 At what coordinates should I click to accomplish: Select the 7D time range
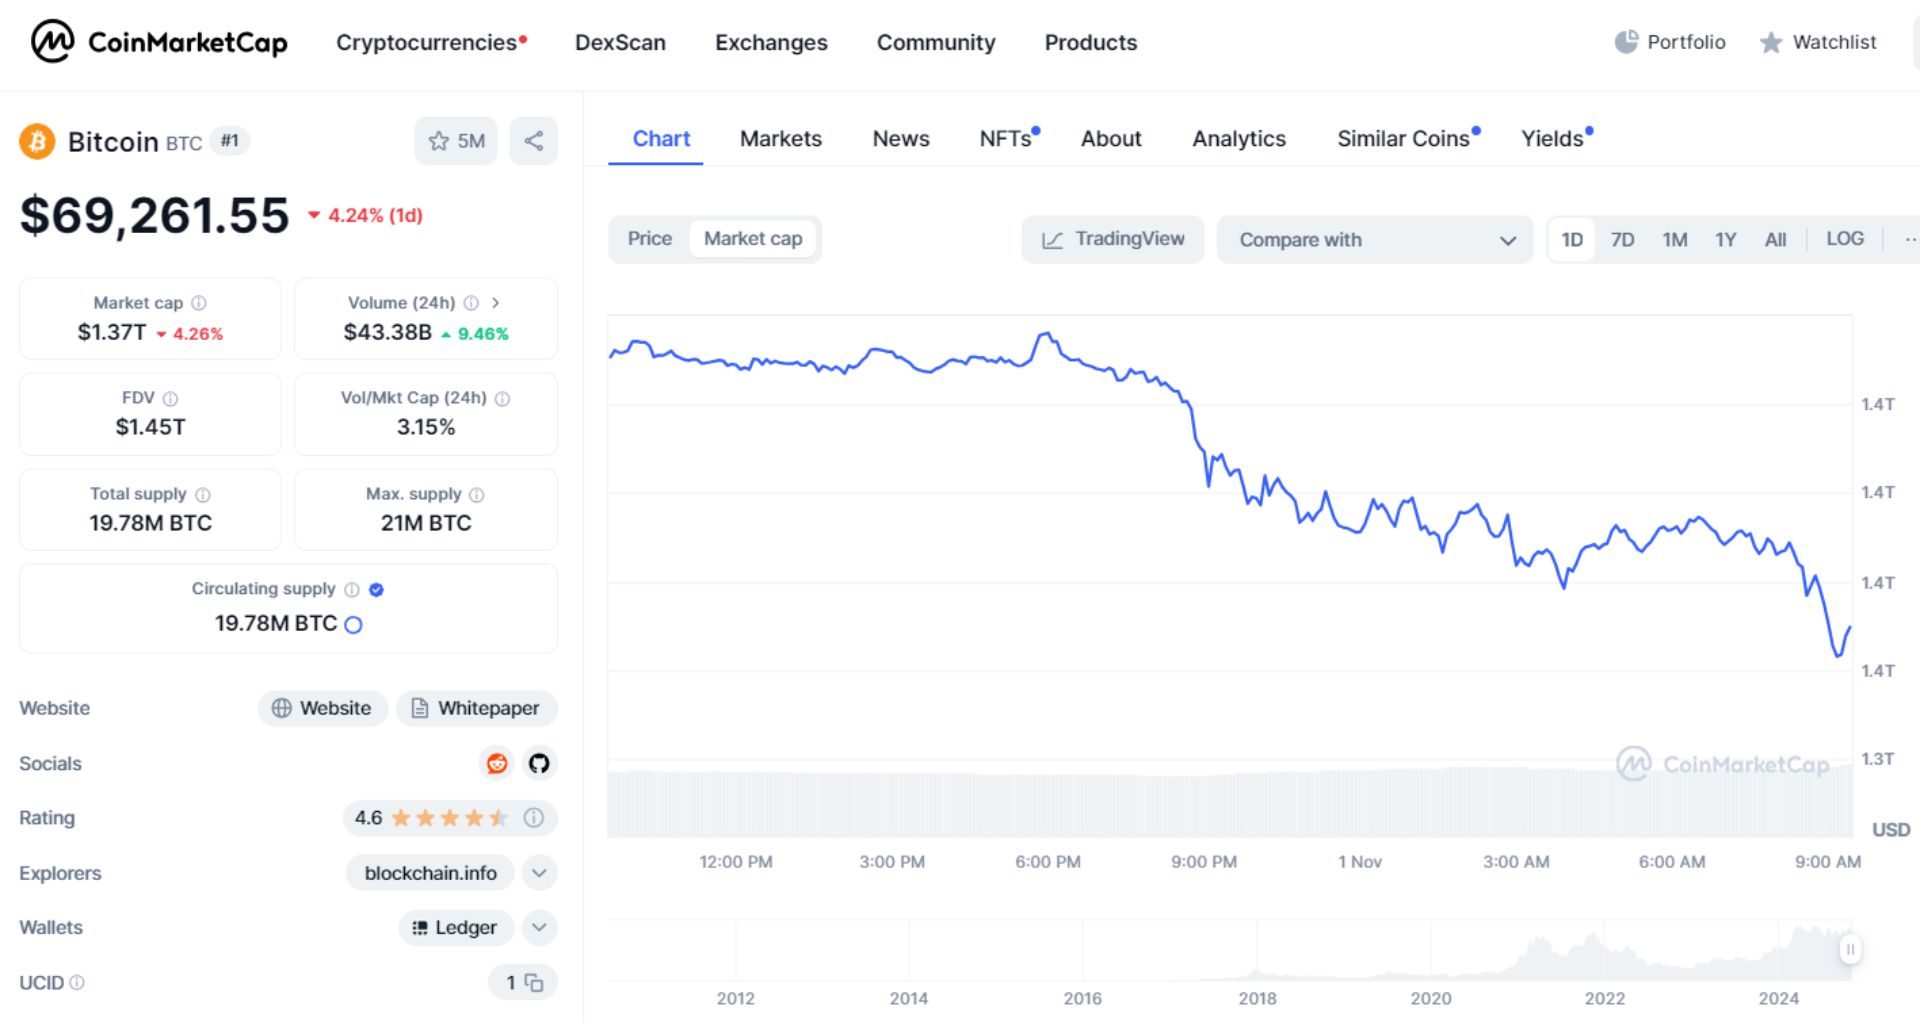1622,239
